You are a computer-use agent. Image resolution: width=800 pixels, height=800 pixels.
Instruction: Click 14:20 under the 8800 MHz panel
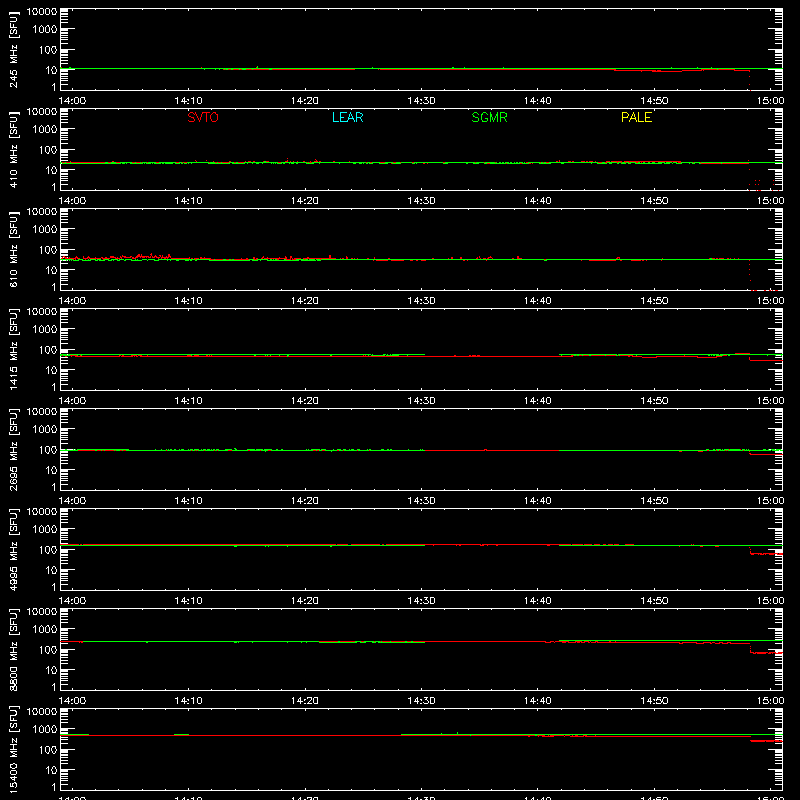point(305,701)
